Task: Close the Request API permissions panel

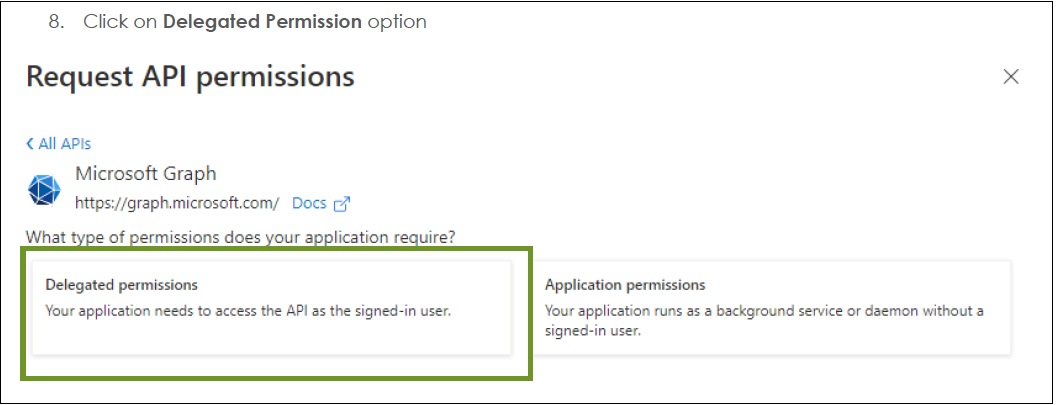Action: coord(1010,77)
